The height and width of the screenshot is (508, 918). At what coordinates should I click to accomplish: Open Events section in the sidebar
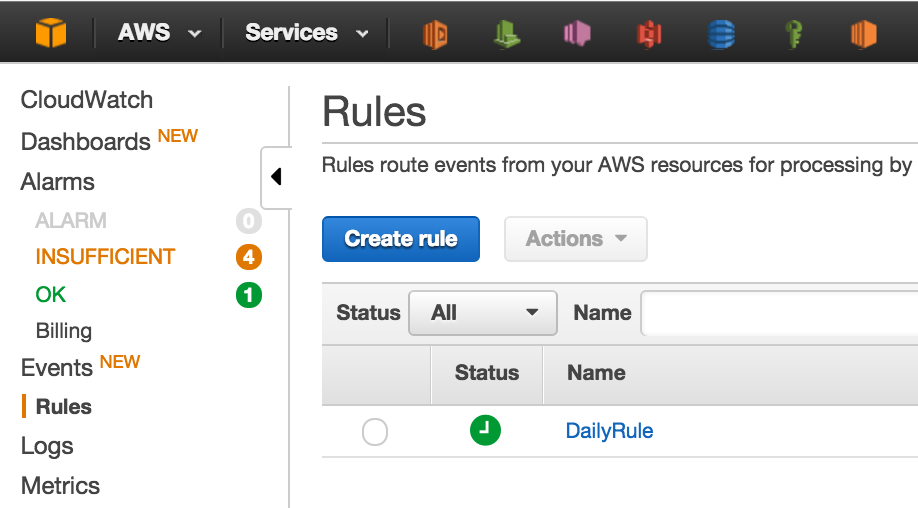coord(57,368)
